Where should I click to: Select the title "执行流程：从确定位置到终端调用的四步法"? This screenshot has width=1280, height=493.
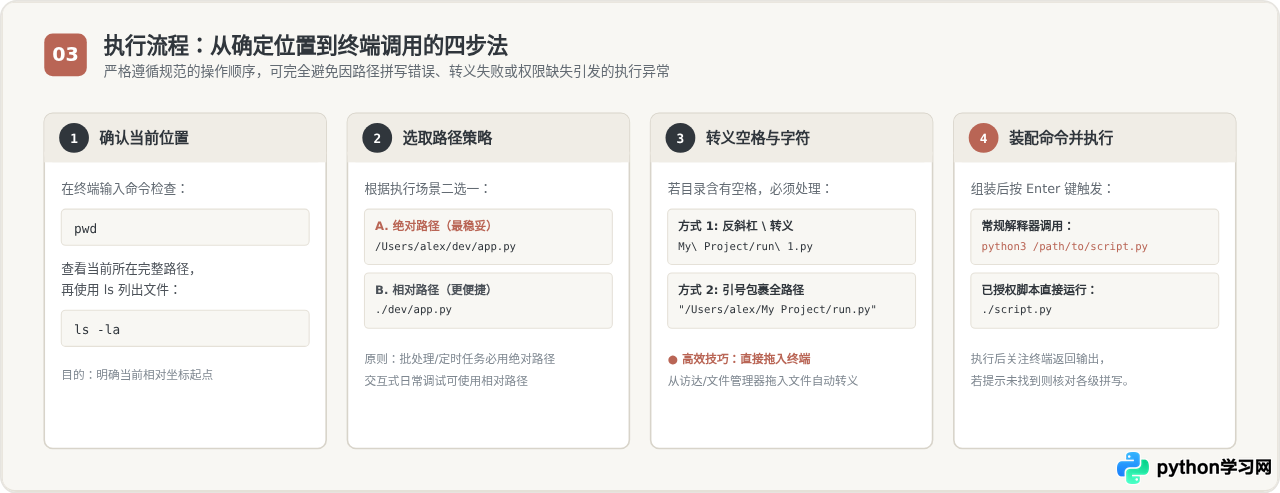coord(306,45)
